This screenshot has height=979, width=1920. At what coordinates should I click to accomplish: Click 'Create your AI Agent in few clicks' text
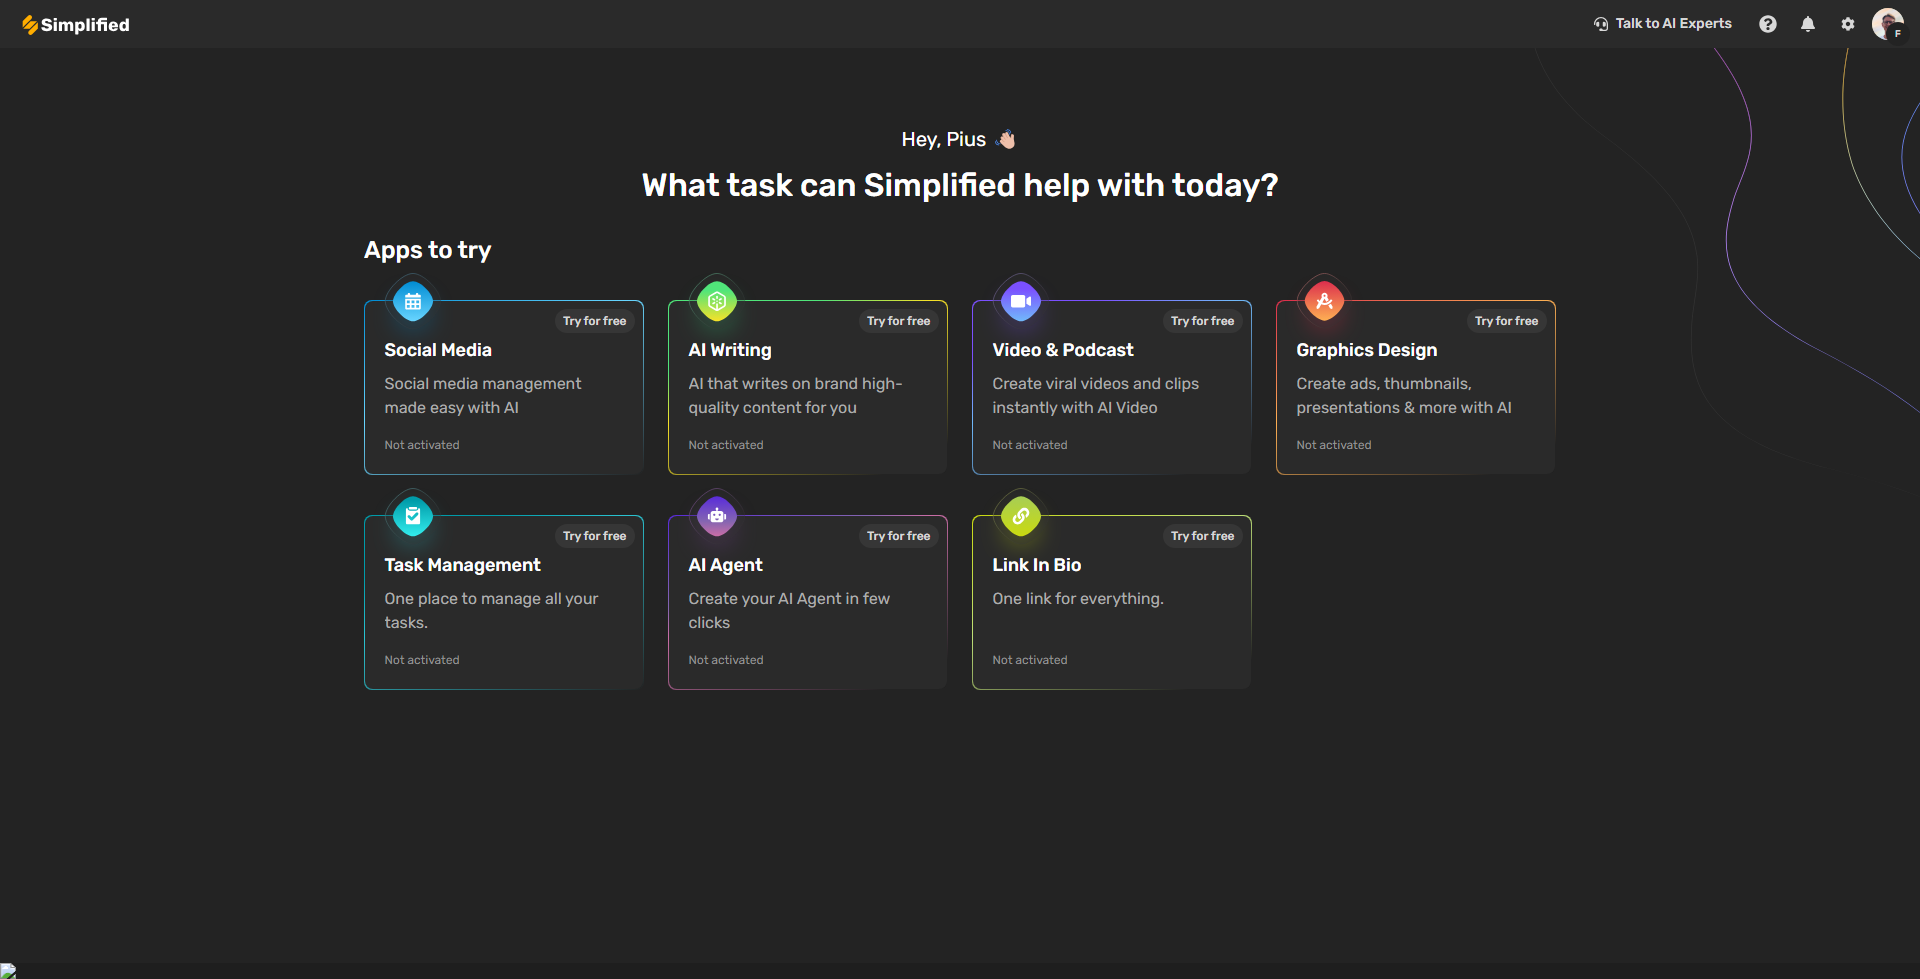pyautogui.click(x=790, y=611)
